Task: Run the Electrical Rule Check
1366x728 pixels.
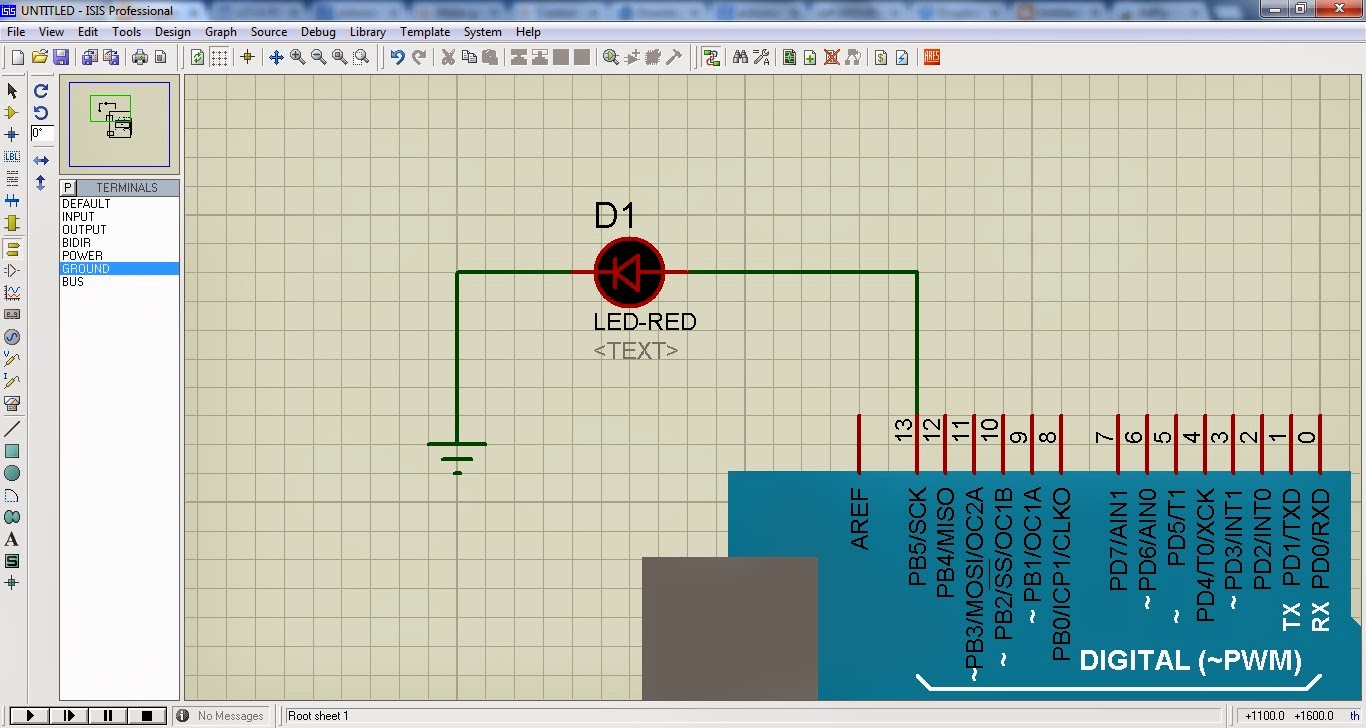Action: (902, 57)
